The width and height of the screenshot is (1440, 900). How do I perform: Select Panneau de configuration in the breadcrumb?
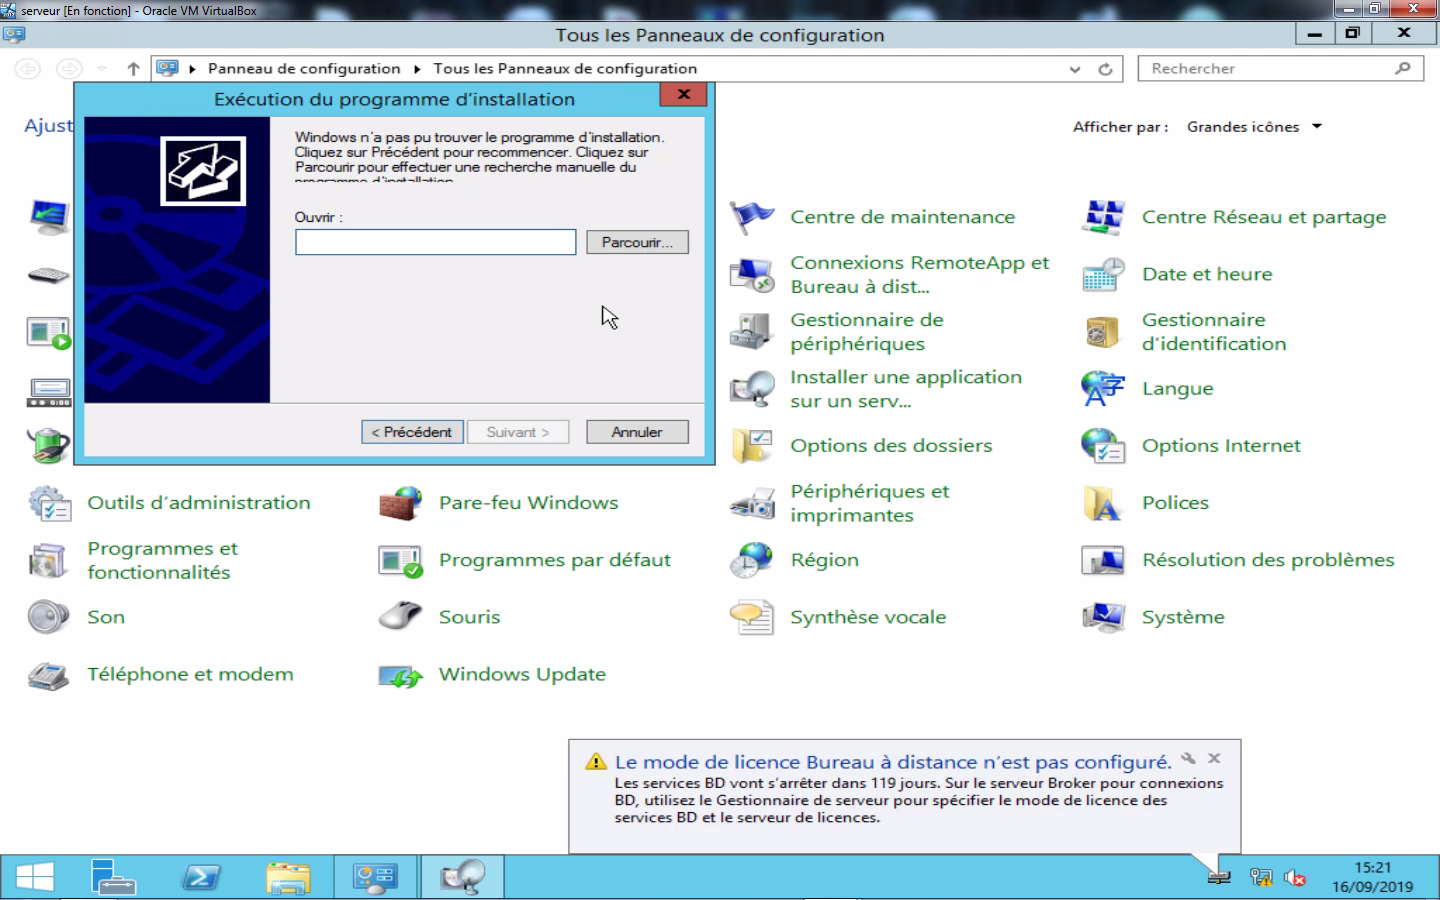304,68
